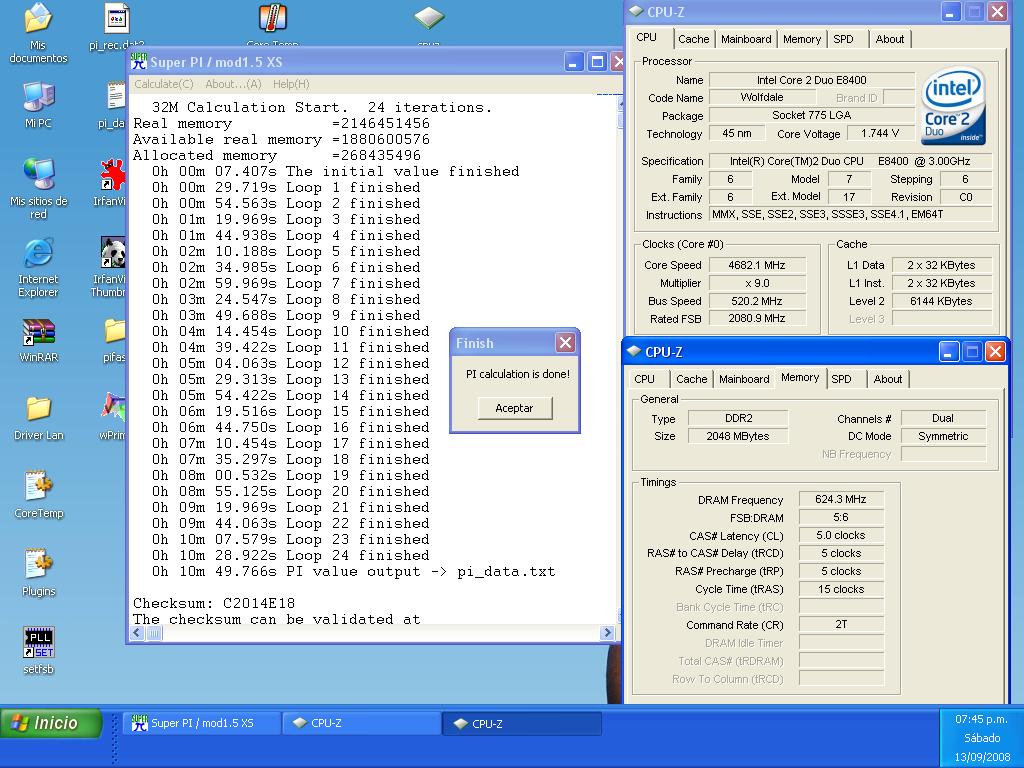Maximize the Super PI window

[596, 62]
